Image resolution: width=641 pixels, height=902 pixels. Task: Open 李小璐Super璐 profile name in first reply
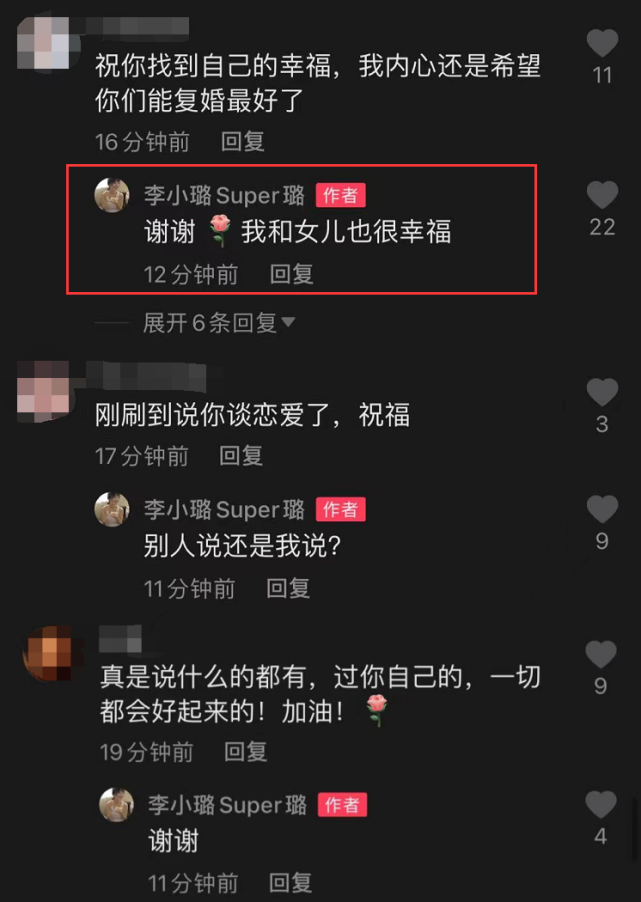pos(224,196)
